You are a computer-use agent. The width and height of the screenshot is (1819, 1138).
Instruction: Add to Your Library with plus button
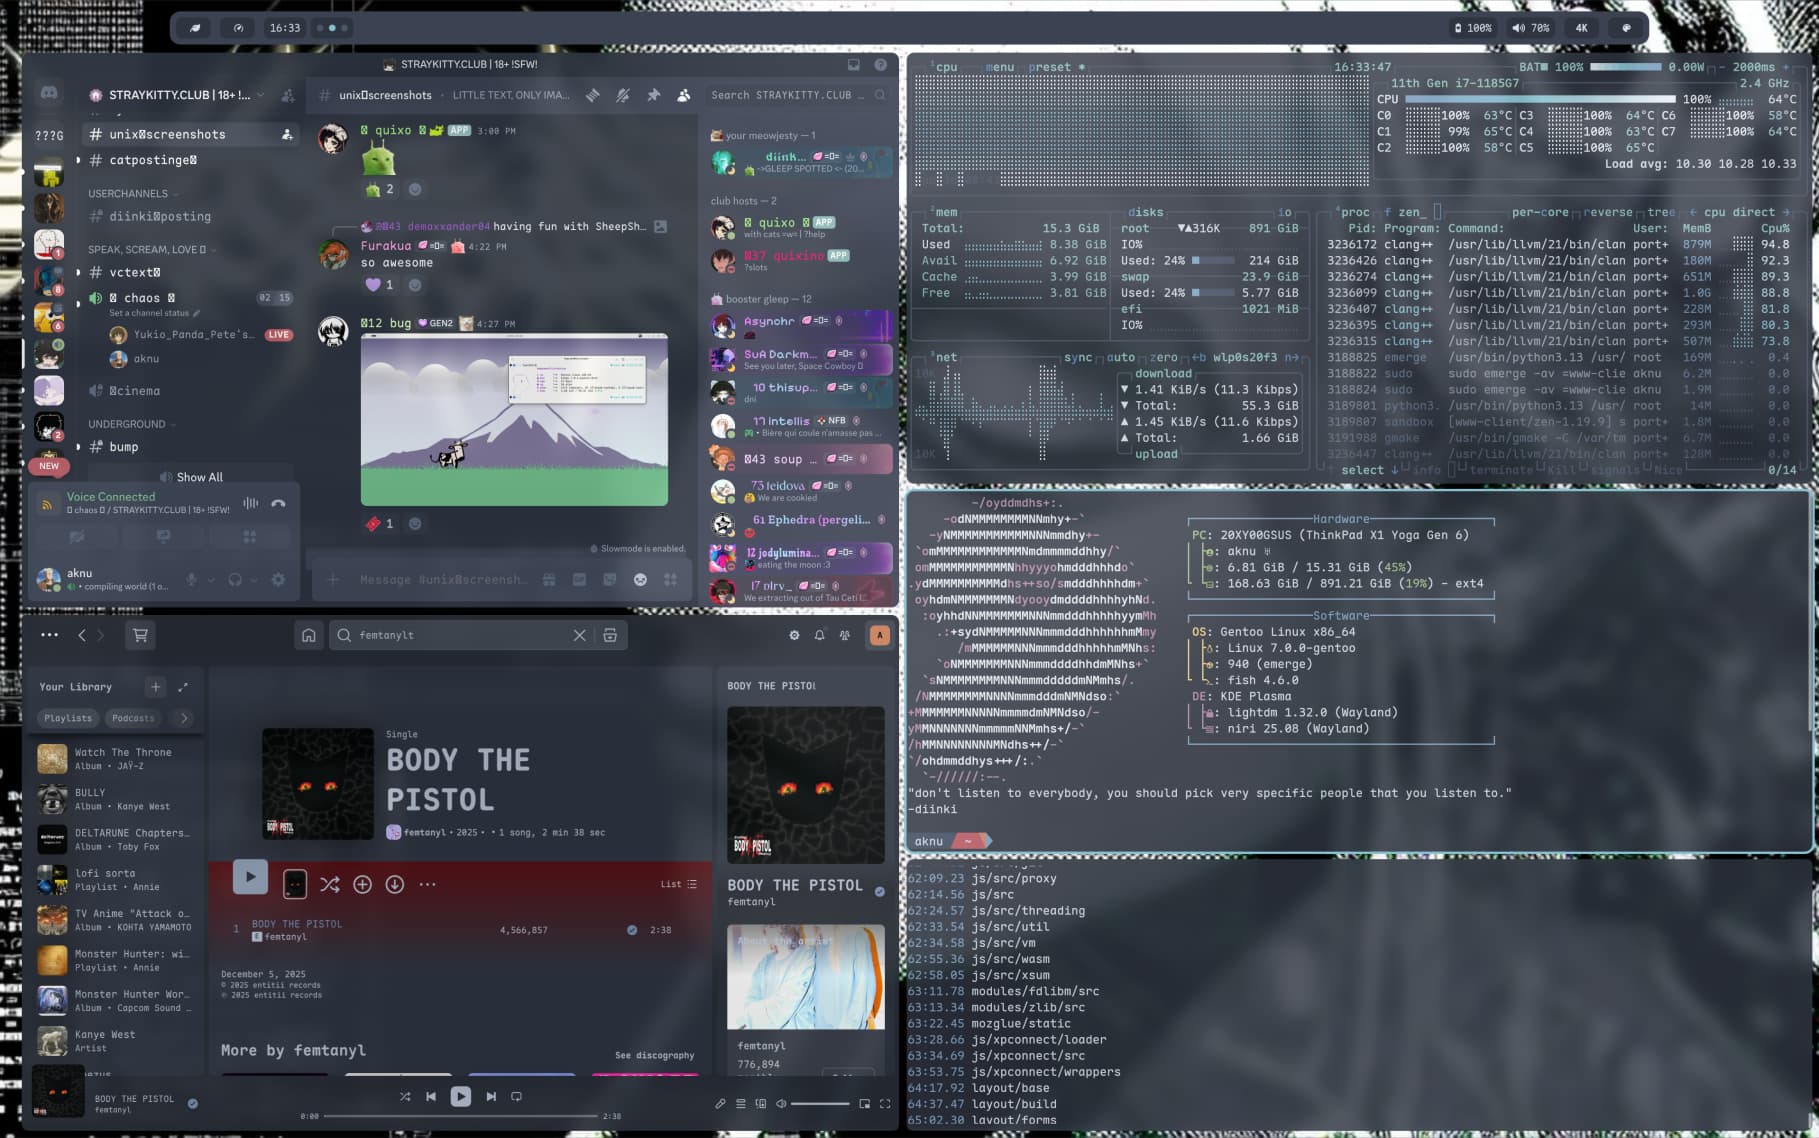155,687
